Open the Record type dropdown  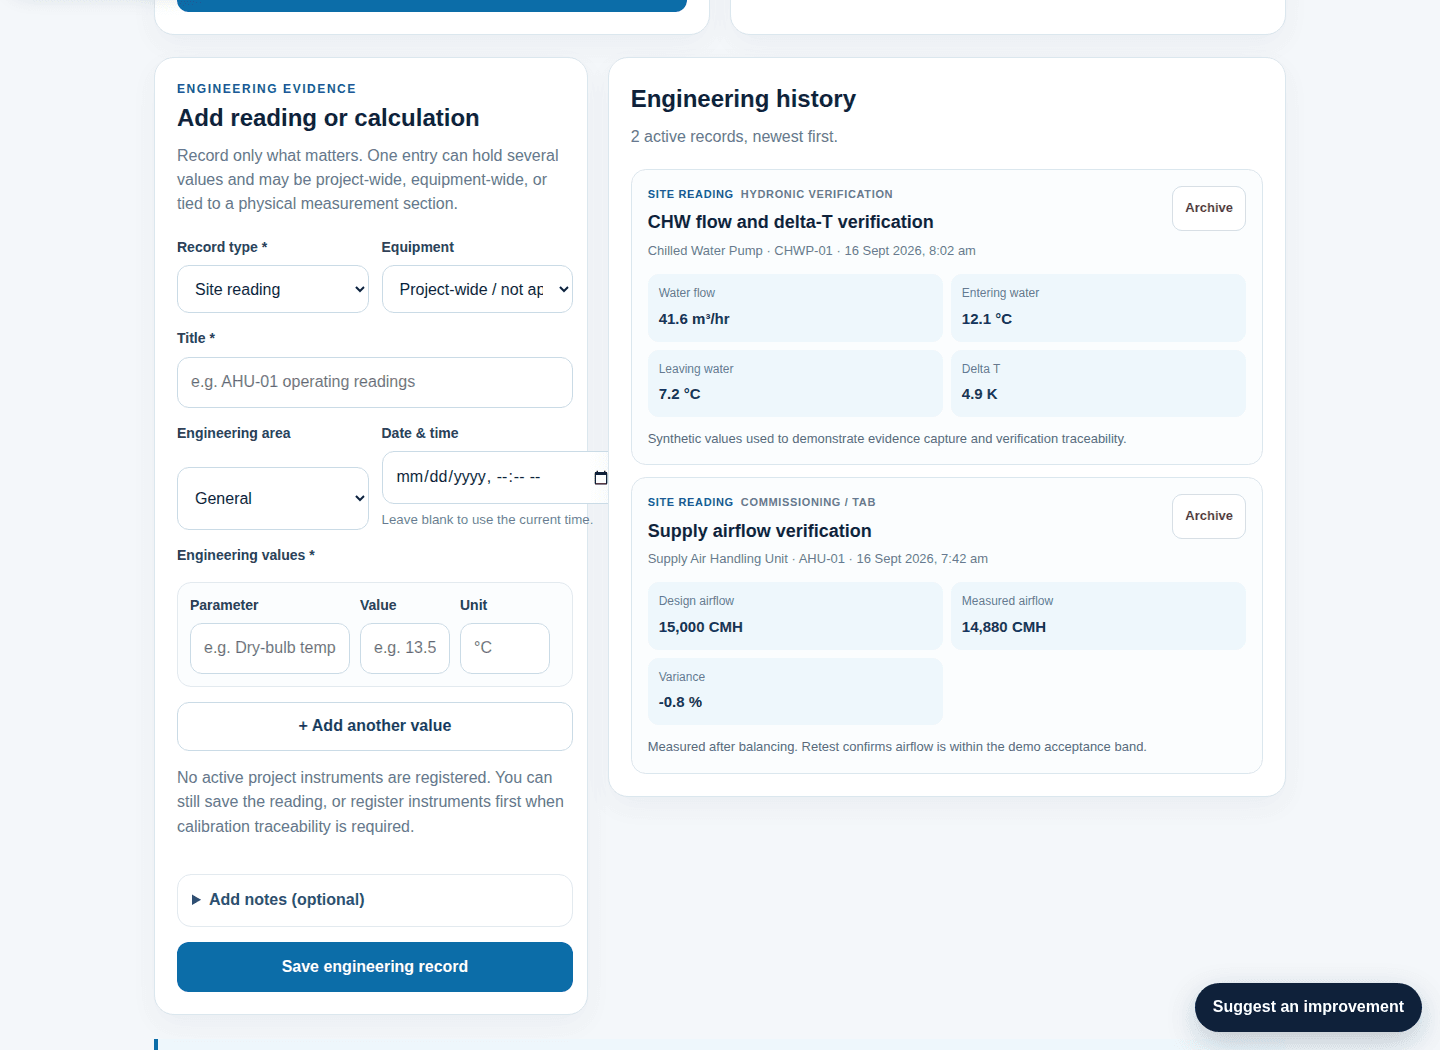click(x=273, y=289)
